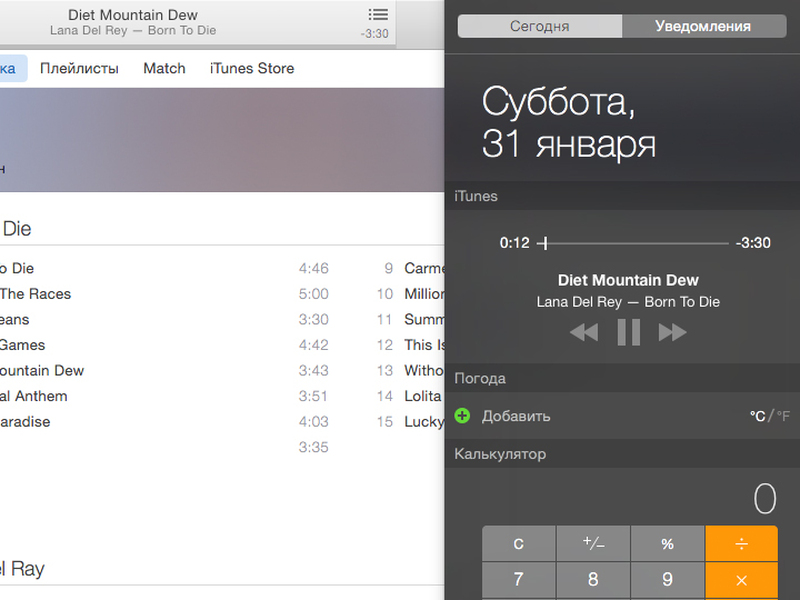The width and height of the screenshot is (800, 600).
Task: Open the iTunes Store tab
Action: click(252, 68)
